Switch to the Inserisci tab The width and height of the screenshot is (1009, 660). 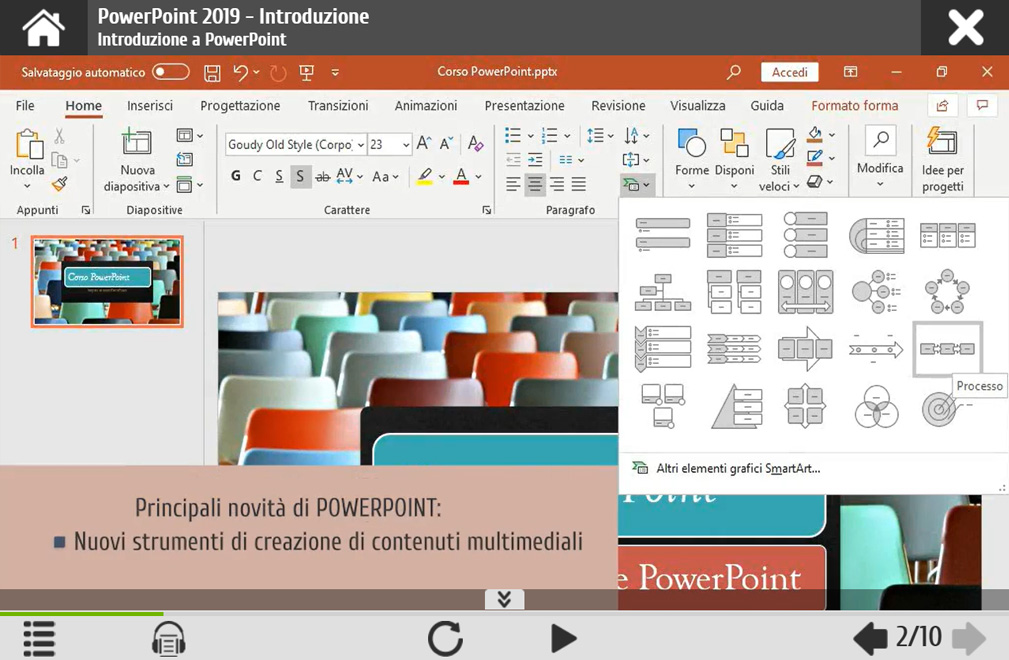tap(150, 105)
